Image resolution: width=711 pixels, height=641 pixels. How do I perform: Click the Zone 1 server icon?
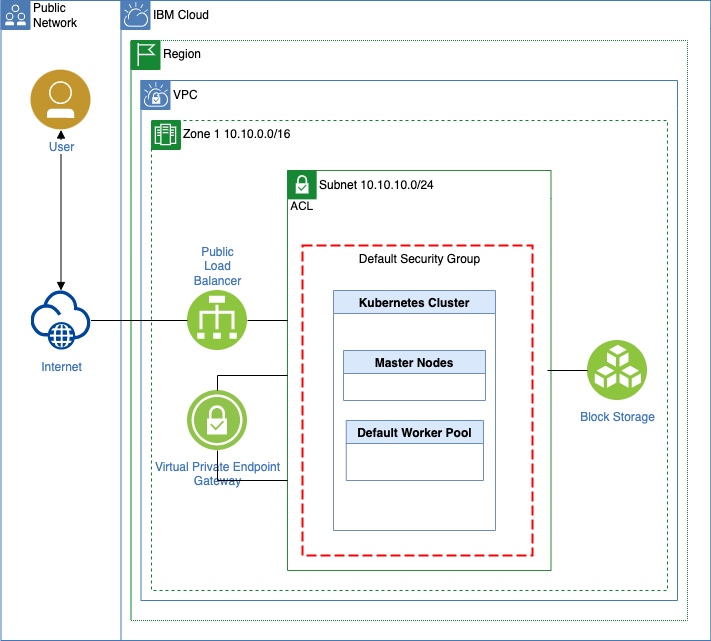(x=166, y=135)
